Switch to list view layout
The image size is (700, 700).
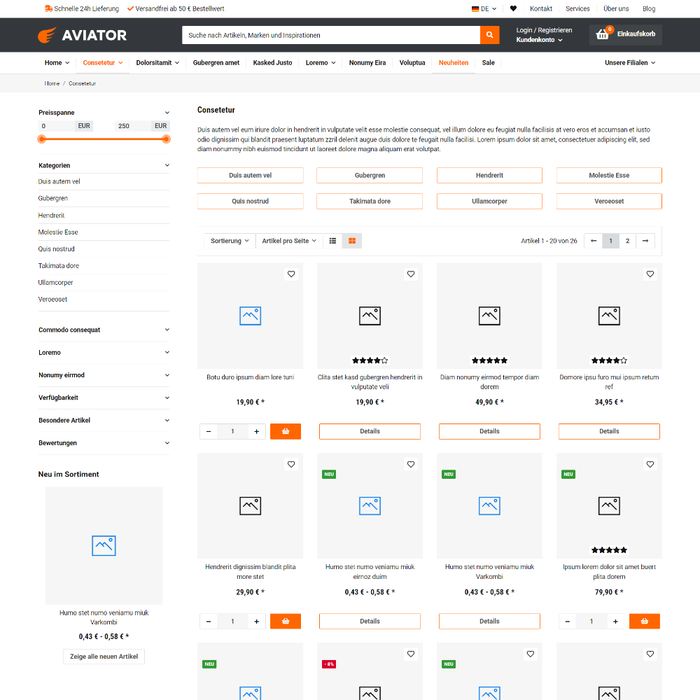point(333,241)
